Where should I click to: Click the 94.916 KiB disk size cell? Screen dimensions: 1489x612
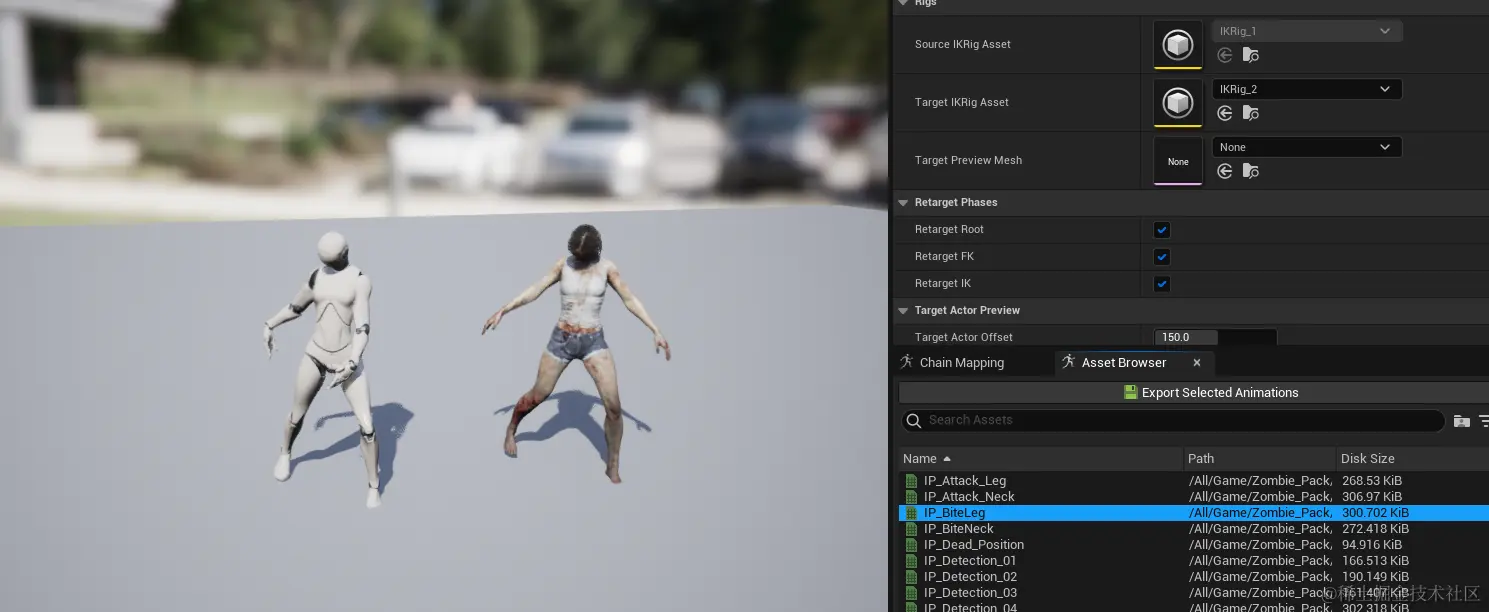coord(1371,545)
